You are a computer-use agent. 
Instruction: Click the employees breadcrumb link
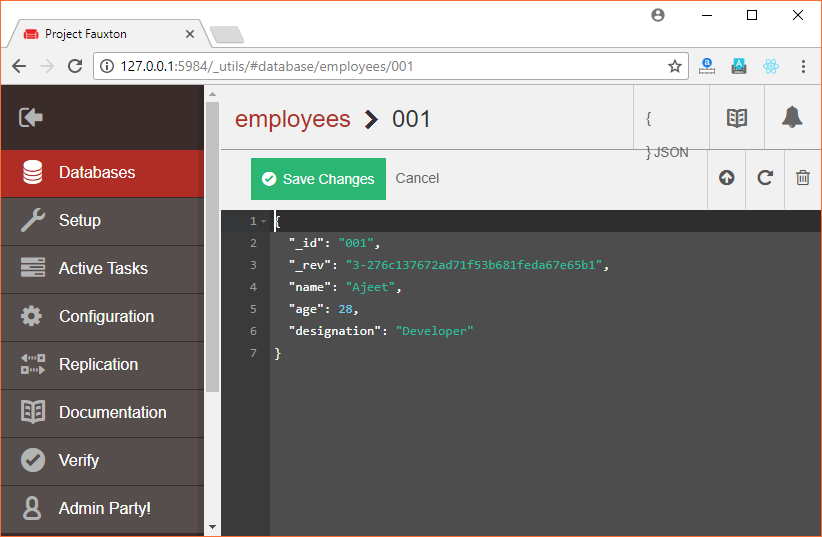tap(293, 119)
